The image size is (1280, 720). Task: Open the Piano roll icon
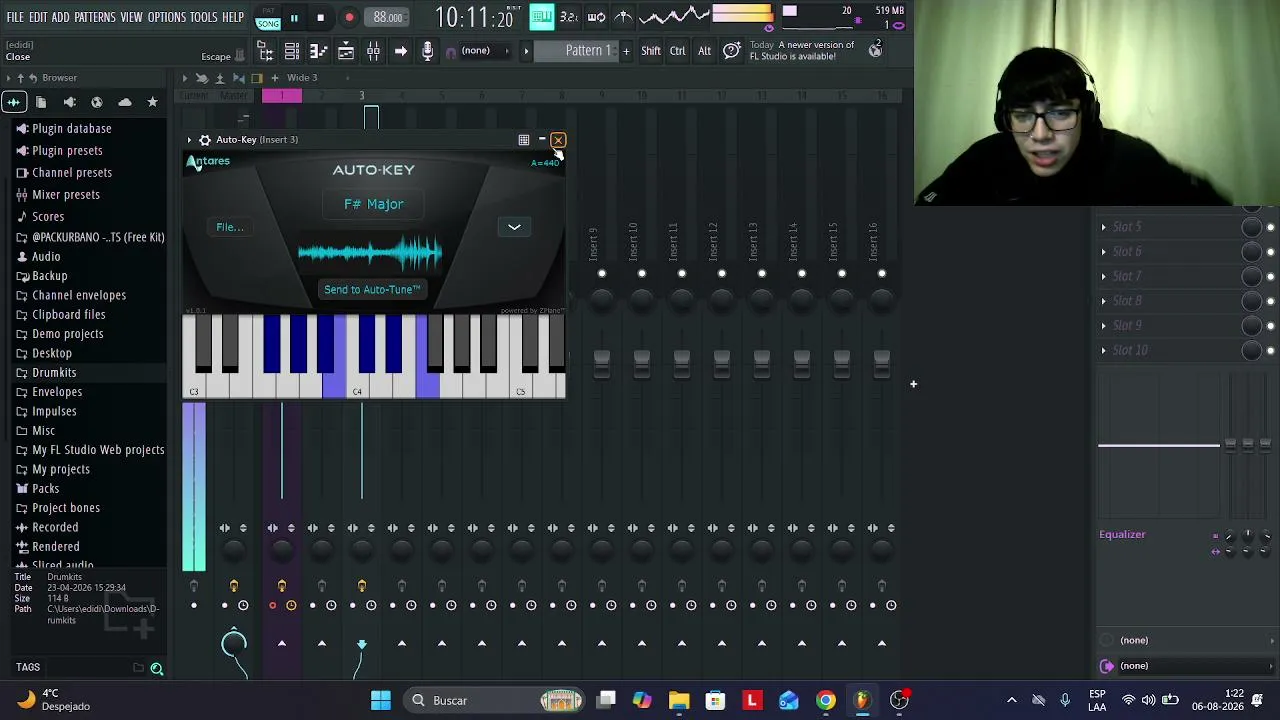318,51
